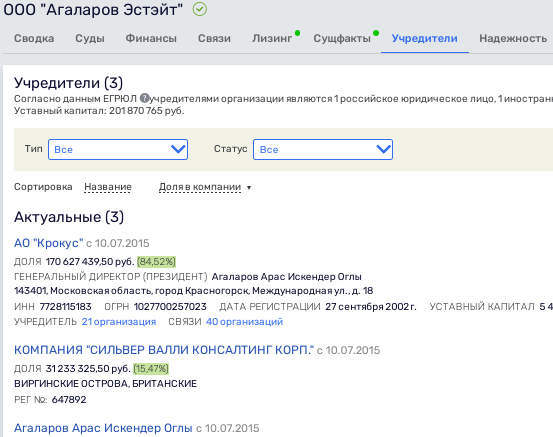Click the Уставный капитал 201 870 765 руб. line
The height and width of the screenshot is (437, 553).
click(99, 111)
